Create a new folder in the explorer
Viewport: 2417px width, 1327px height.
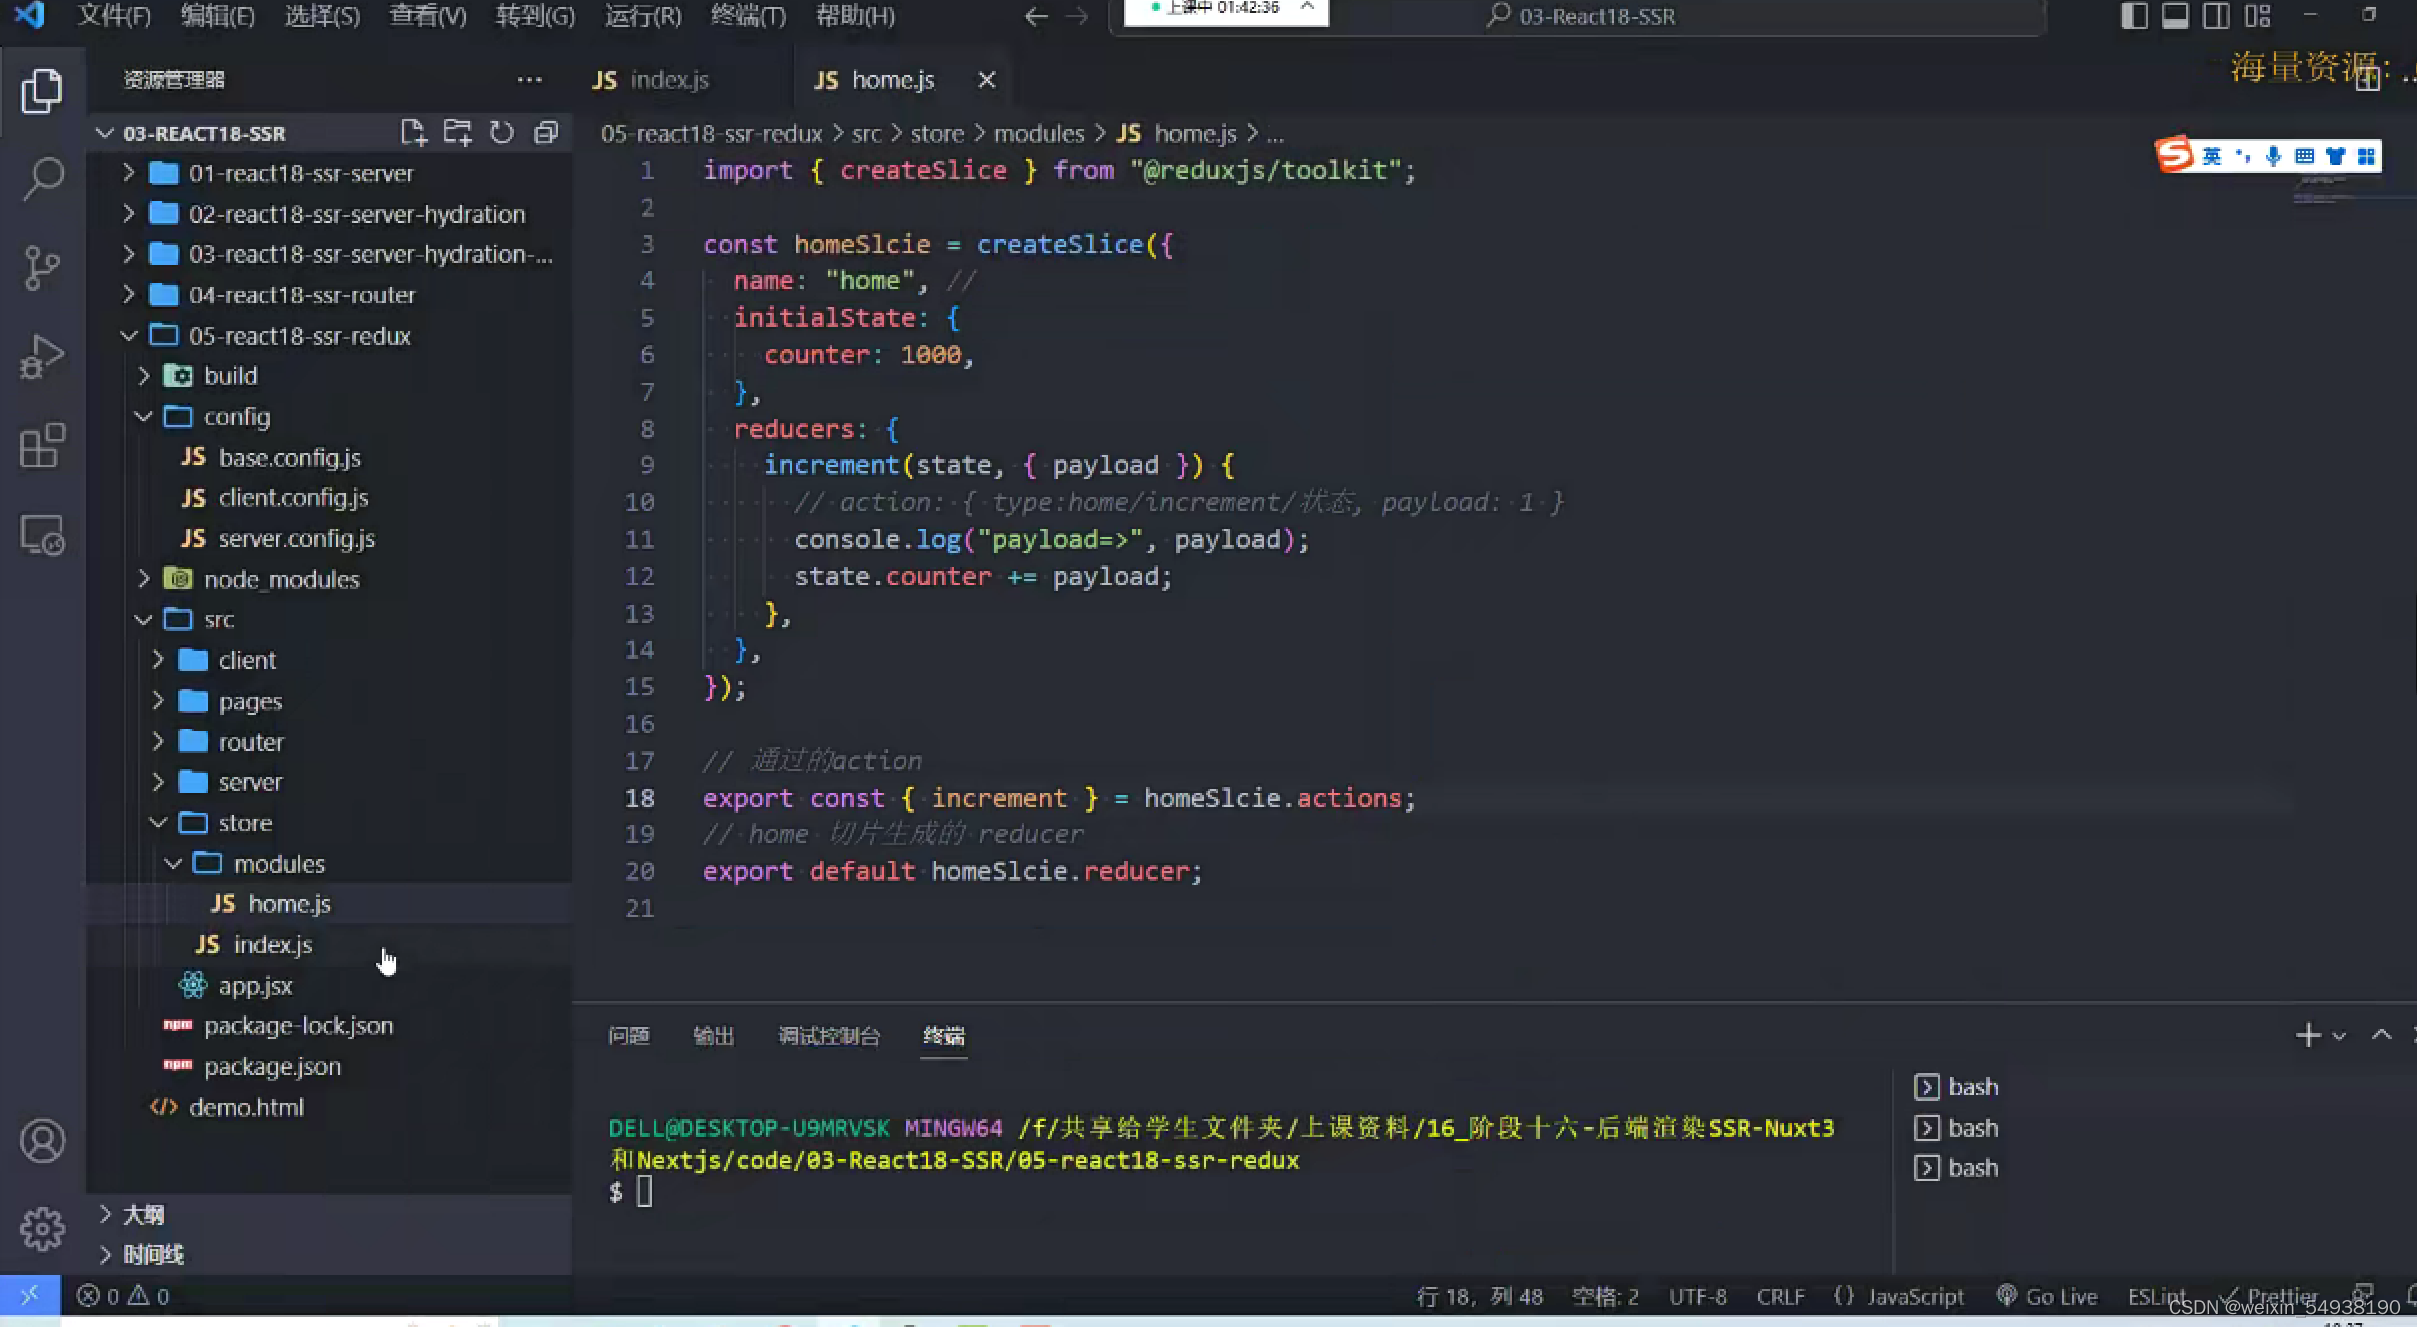458,133
